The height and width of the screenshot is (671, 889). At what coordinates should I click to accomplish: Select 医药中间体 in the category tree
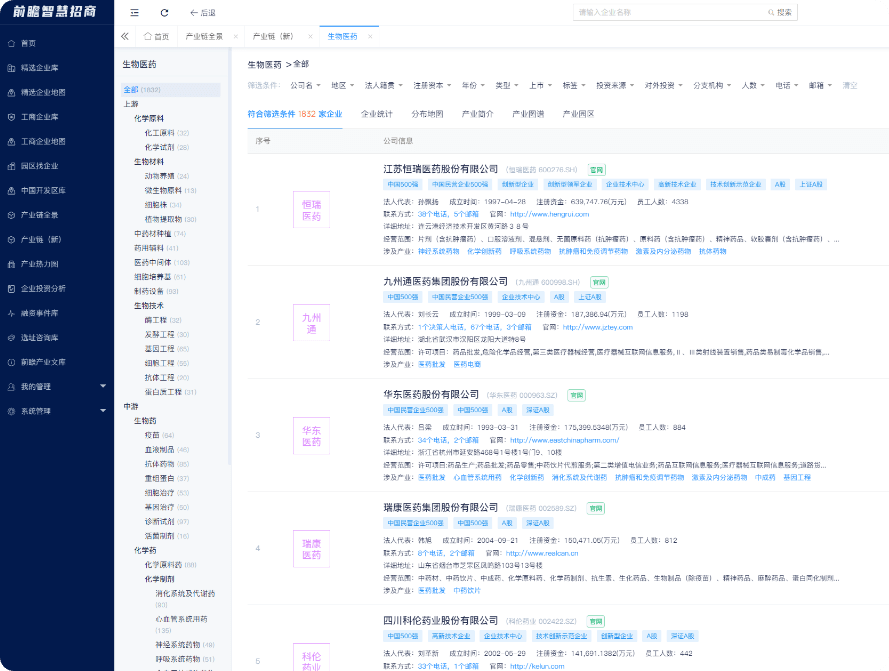(162, 263)
